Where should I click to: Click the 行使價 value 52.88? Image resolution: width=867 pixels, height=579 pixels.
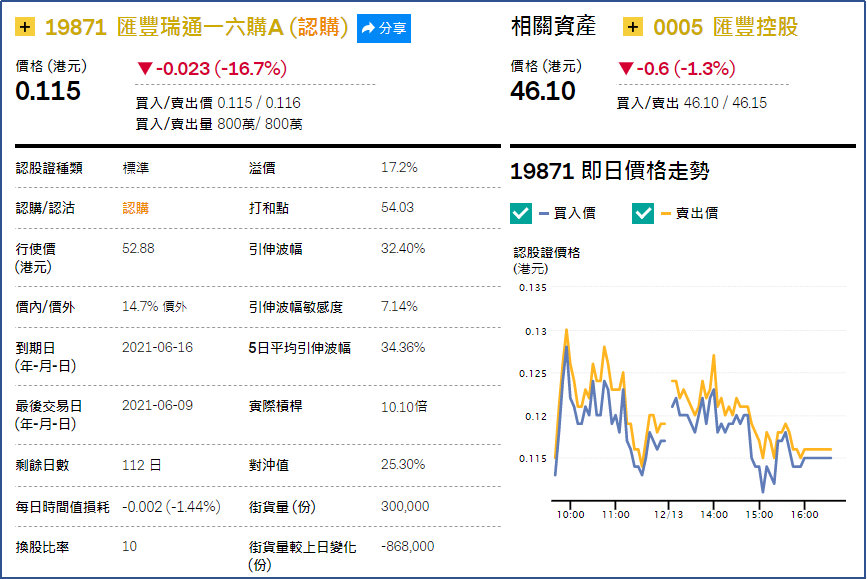138,248
